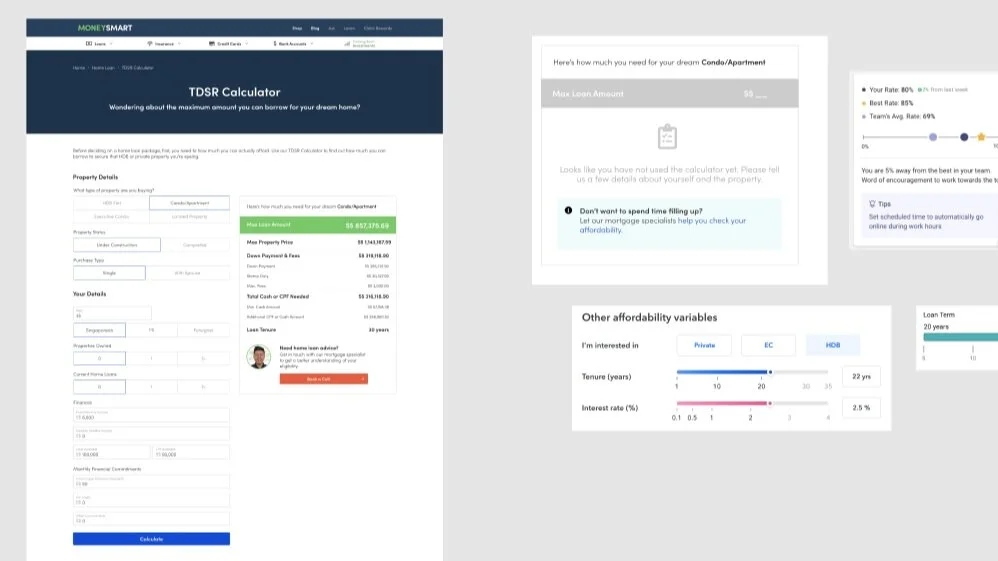The image size is (998, 561).
Task: Choose HDB in I'm interested in
Action: click(x=833, y=345)
